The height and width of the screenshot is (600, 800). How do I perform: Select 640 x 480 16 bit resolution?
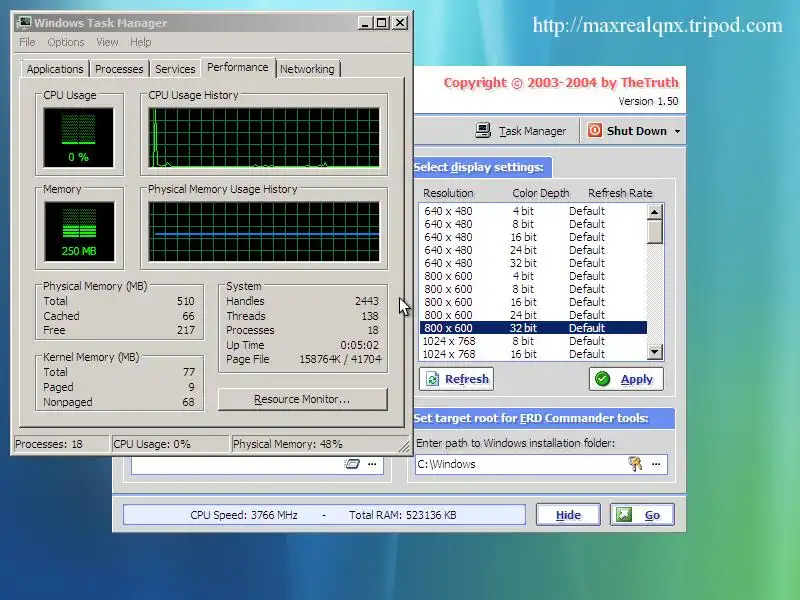(x=533, y=237)
